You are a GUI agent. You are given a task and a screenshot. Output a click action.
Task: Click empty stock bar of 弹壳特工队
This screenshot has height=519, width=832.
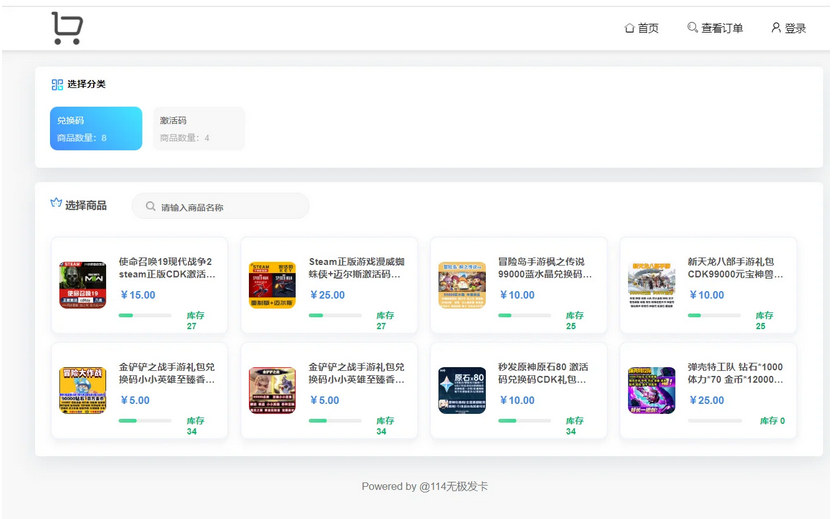[x=714, y=420]
